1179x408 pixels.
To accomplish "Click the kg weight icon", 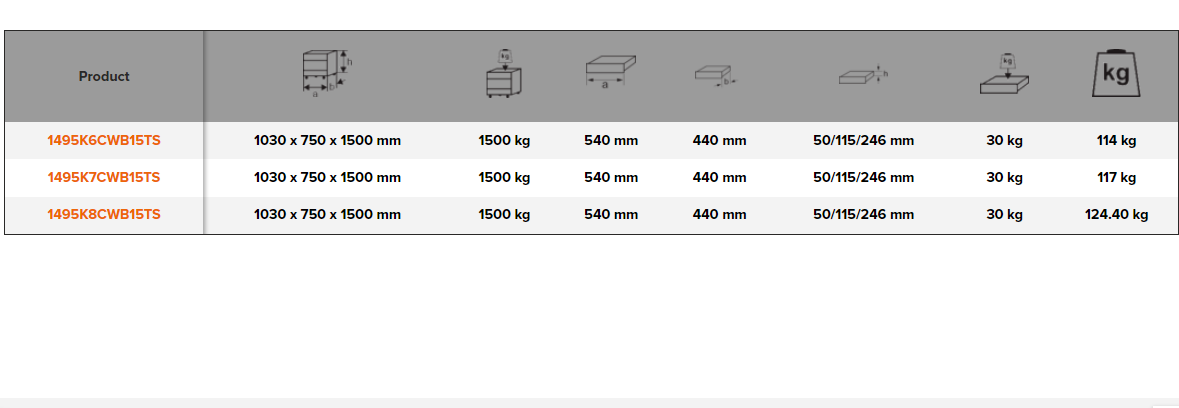I will click(x=1116, y=75).
